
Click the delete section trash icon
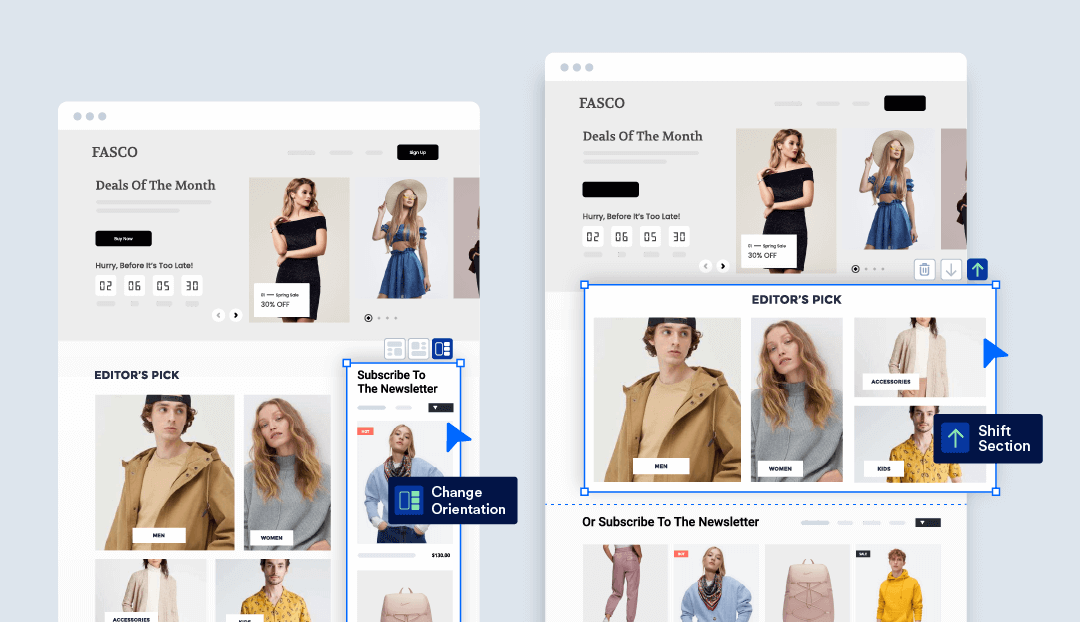[x=924, y=269]
